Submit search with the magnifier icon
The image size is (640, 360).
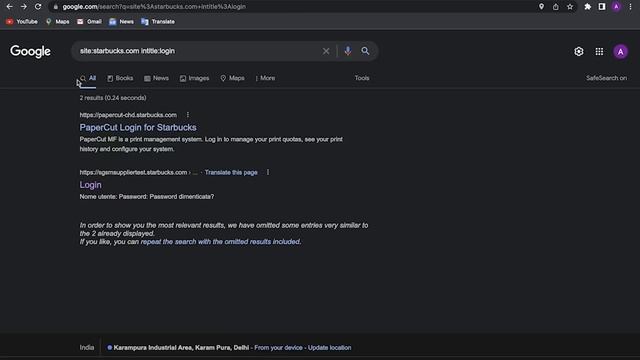(365, 51)
